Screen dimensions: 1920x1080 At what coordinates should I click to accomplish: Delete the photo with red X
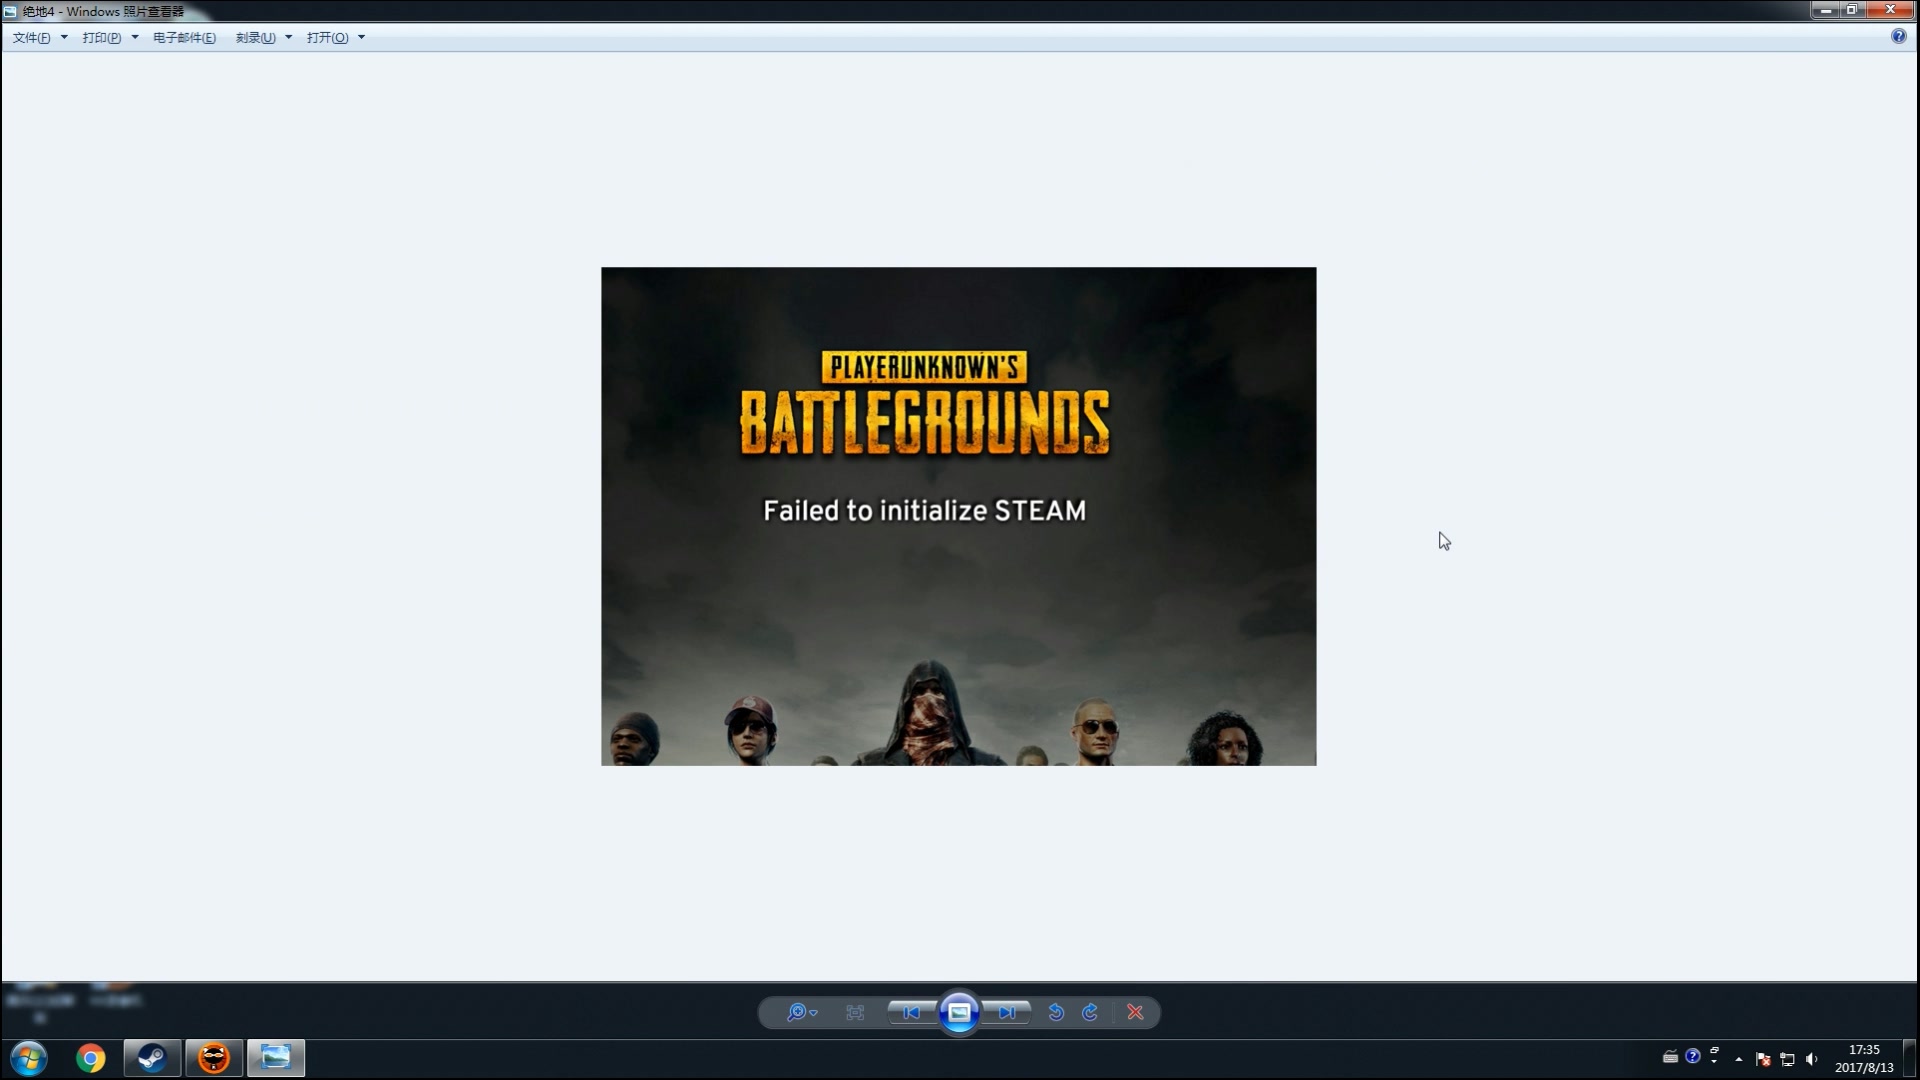pyautogui.click(x=1135, y=1013)
